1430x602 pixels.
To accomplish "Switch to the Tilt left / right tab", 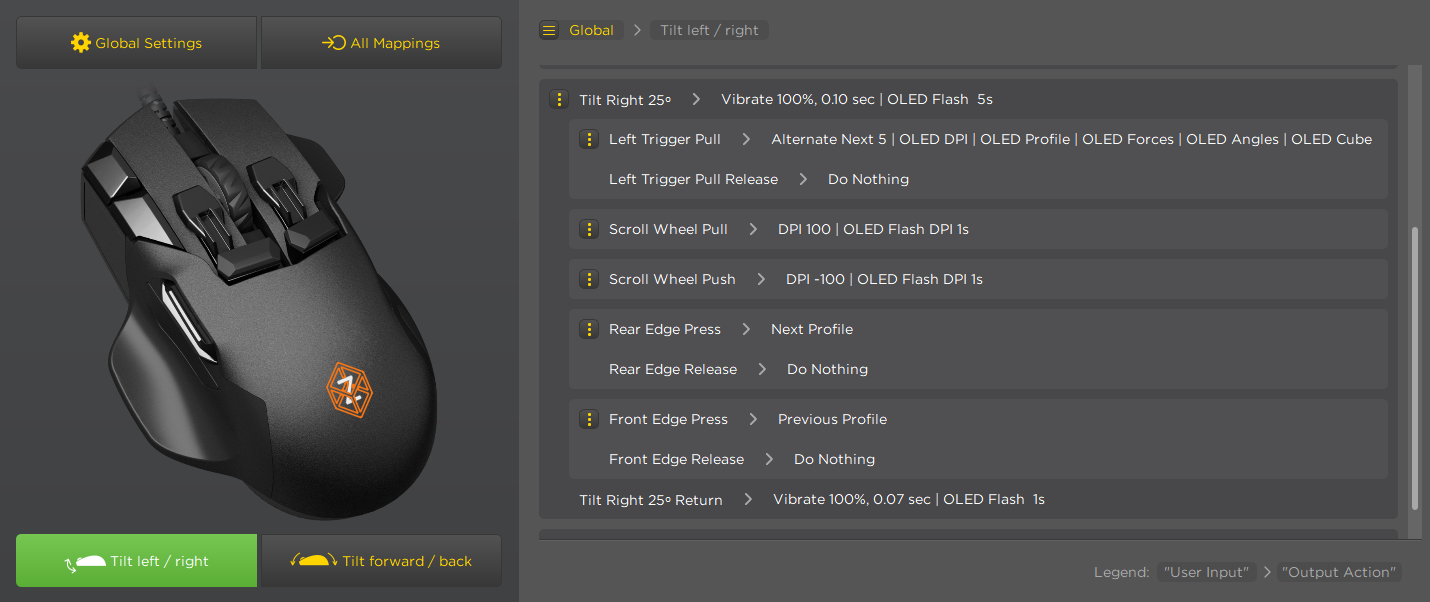I will pyautogui.click(x=137, y=561).
